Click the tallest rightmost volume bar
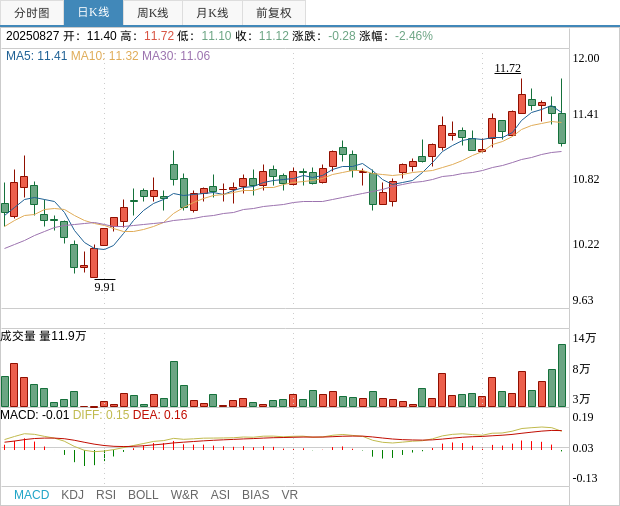Image resolution: width=620 pixels, height=506 pixels. [x=562, y=375]
